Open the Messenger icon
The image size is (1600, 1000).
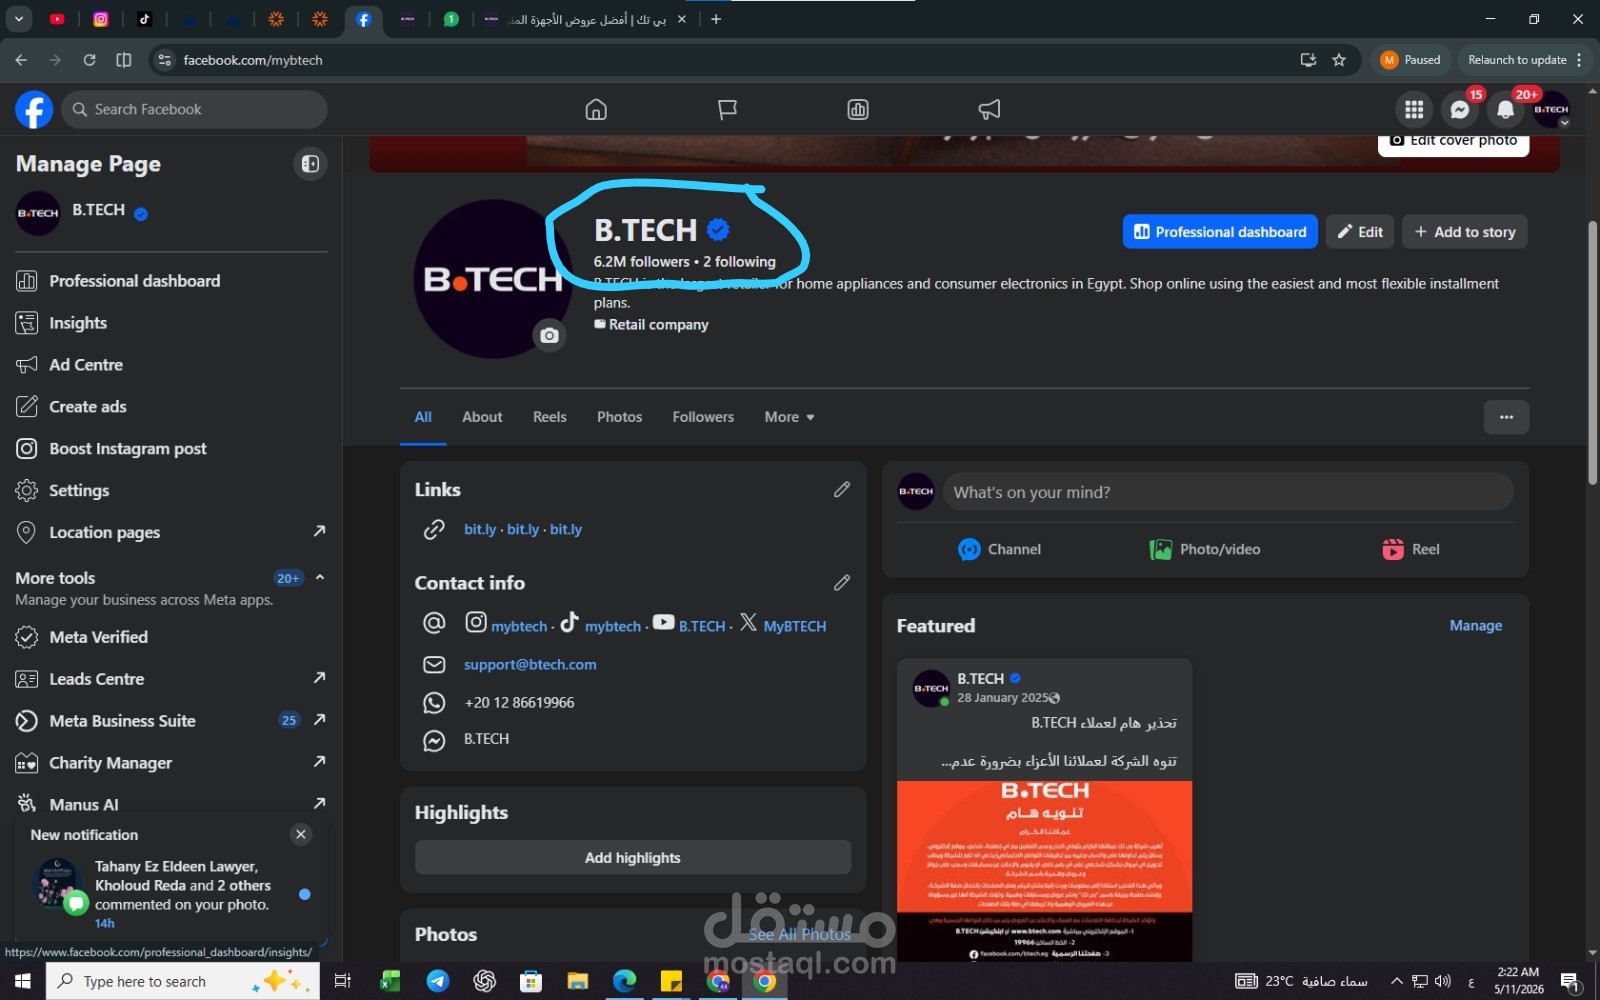[x=1460, y=110]
